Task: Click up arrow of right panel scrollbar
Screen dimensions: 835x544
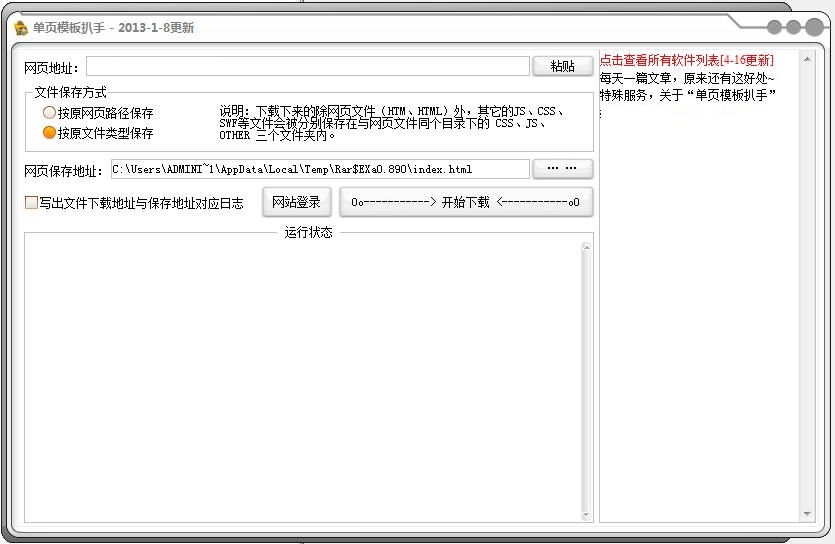Action: click(x=807, y=59)
